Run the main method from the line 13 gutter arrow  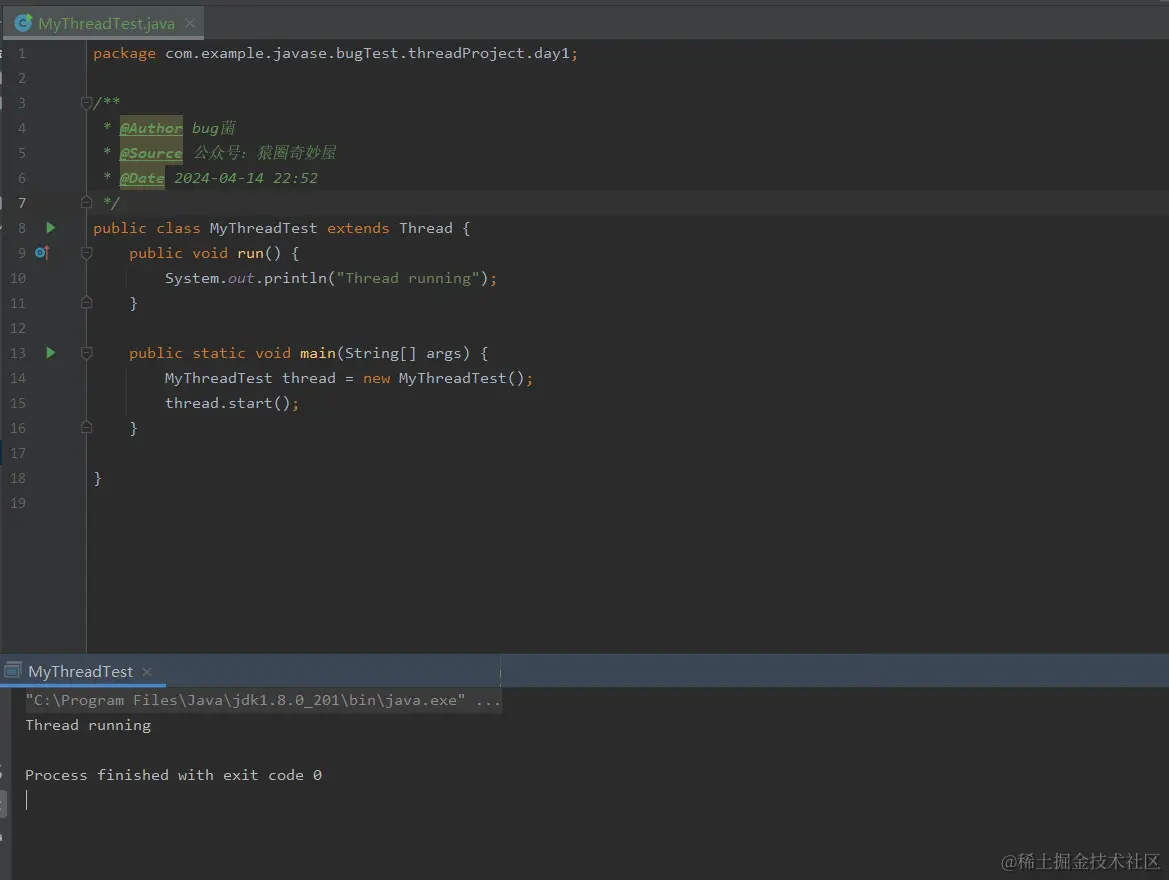tap(51, 353)
